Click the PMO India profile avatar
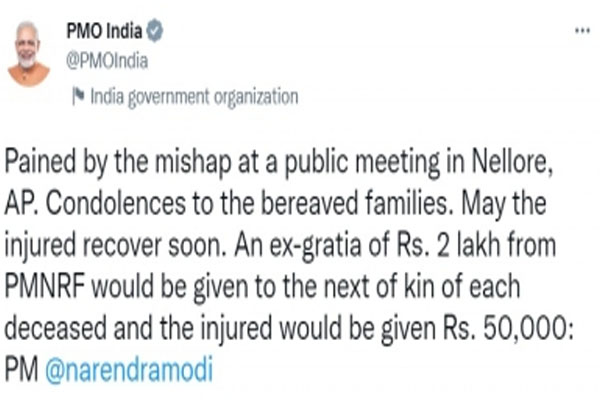600x400 pixels. 28,53
